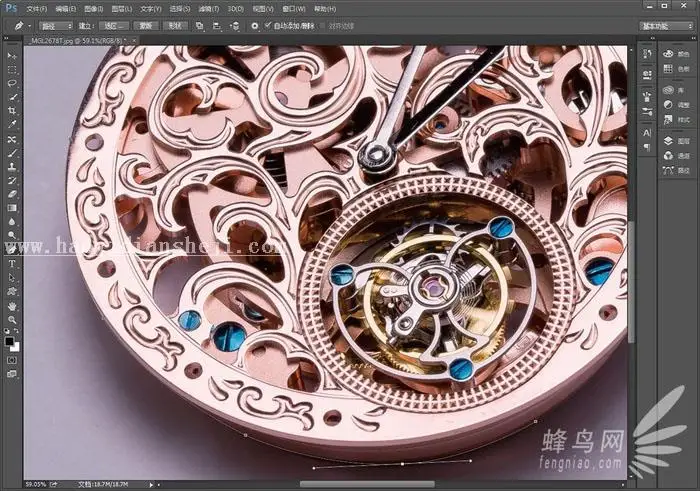The height and width of the screenshot is (491, 700).
Task: Click the Mask make button
Action: pos(146,26)
